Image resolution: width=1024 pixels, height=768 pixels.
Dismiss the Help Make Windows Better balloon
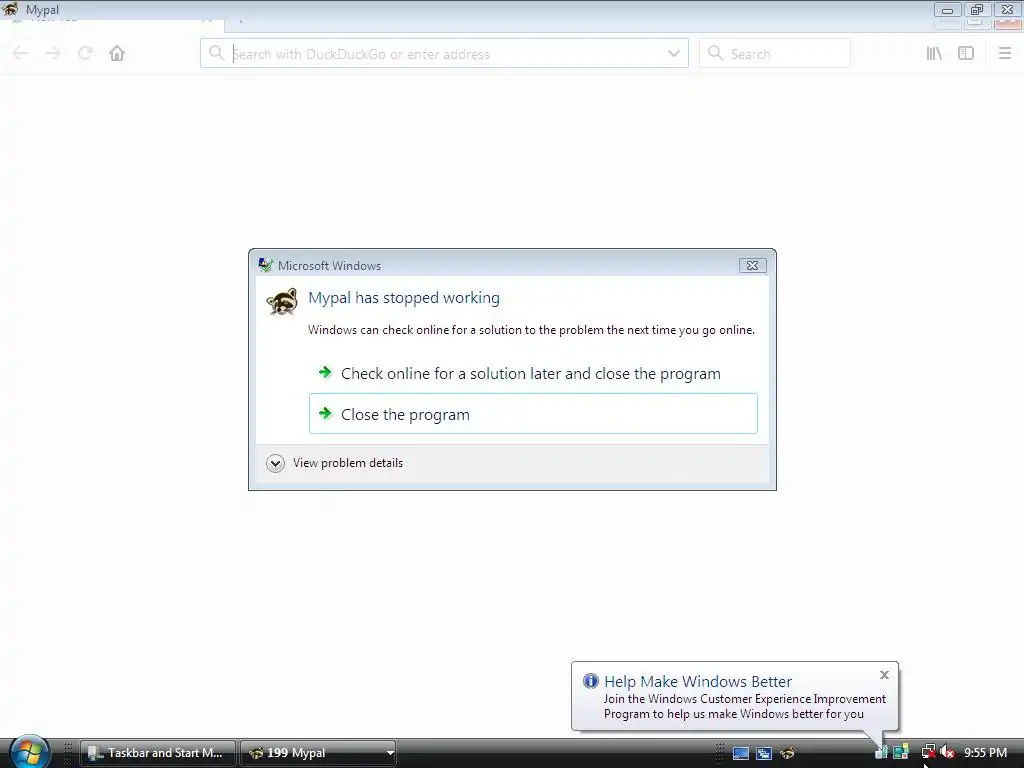pyautogui.click(x=884, y=675)
